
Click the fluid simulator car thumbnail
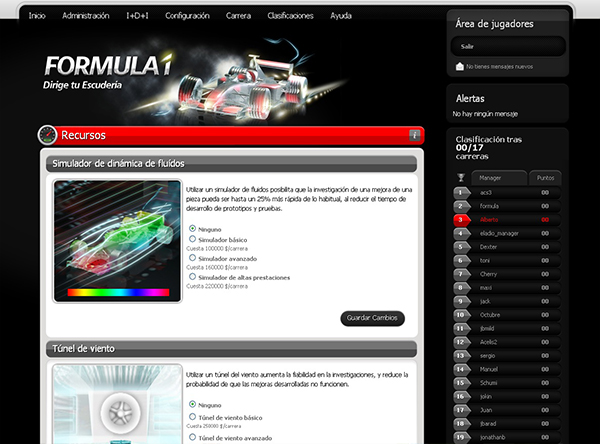point(117,241)
